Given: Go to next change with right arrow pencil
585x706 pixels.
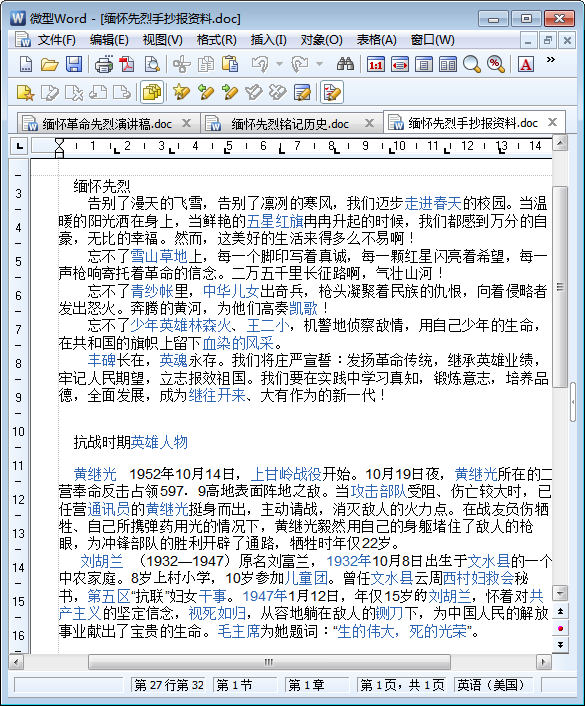Looking at the screenshot, I should point(230,93).
